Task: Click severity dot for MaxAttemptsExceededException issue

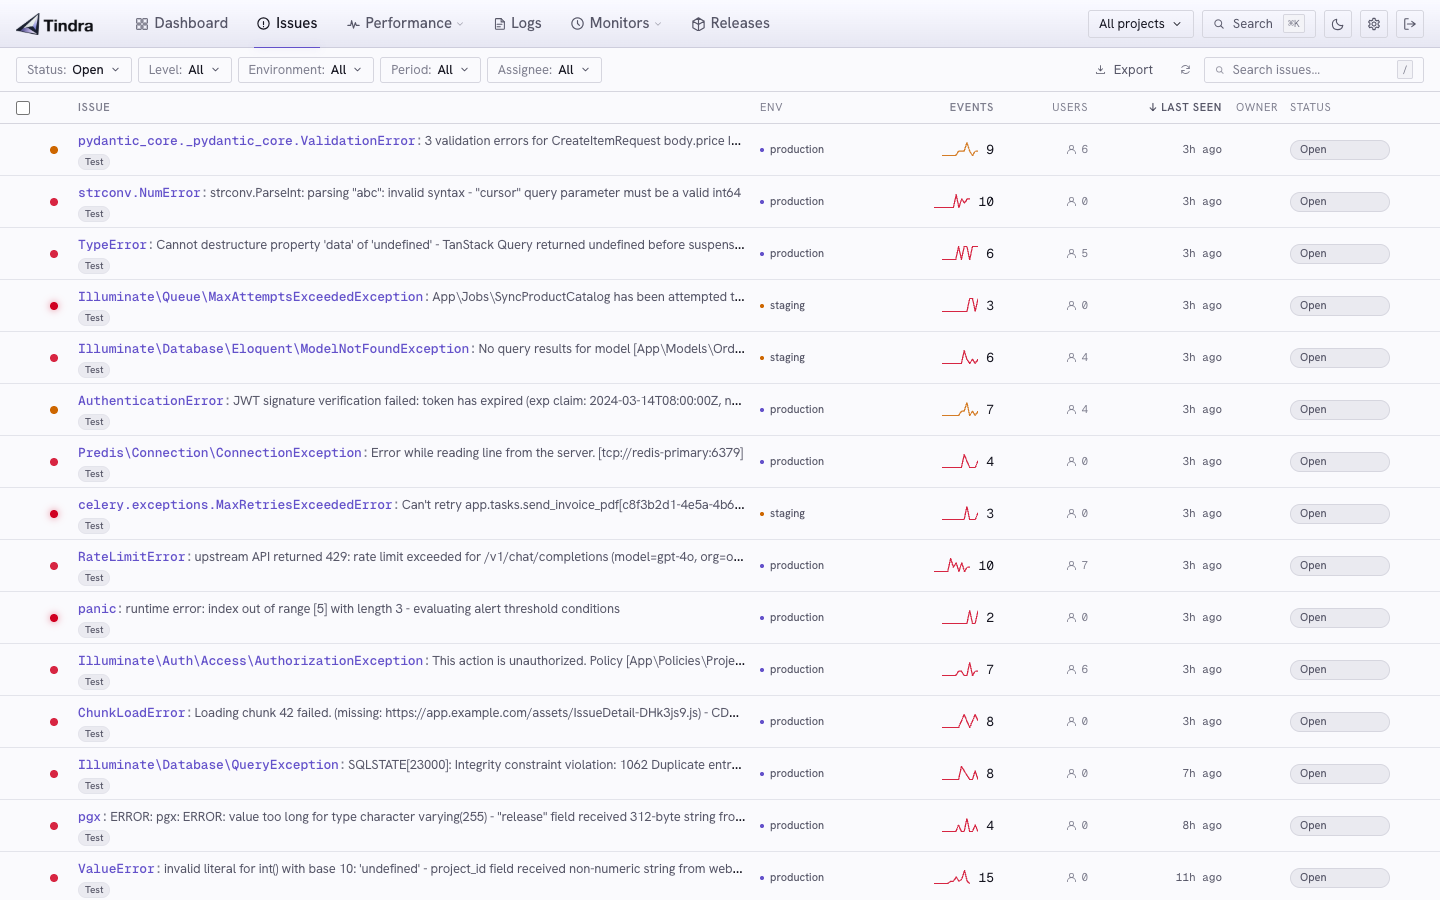Action: click(54, 306)
